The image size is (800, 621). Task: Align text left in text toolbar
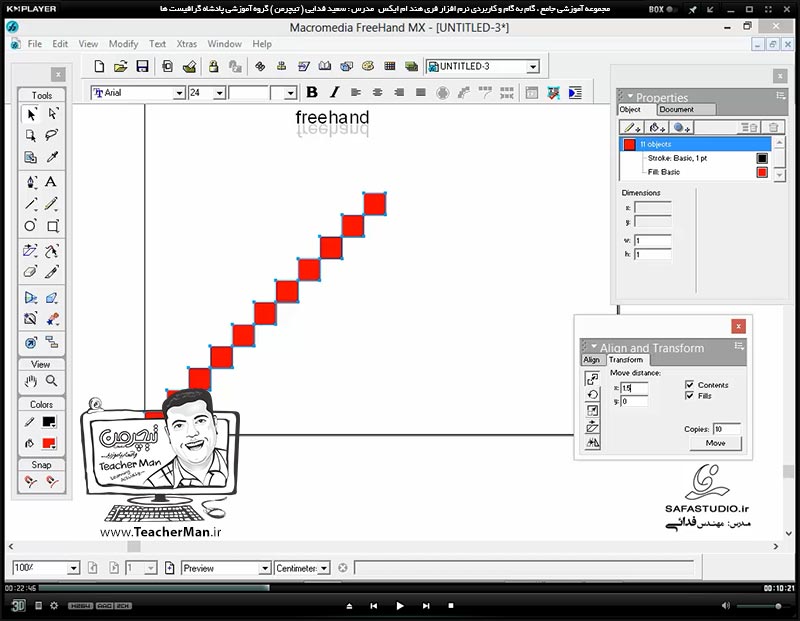[x=356, y=92]
